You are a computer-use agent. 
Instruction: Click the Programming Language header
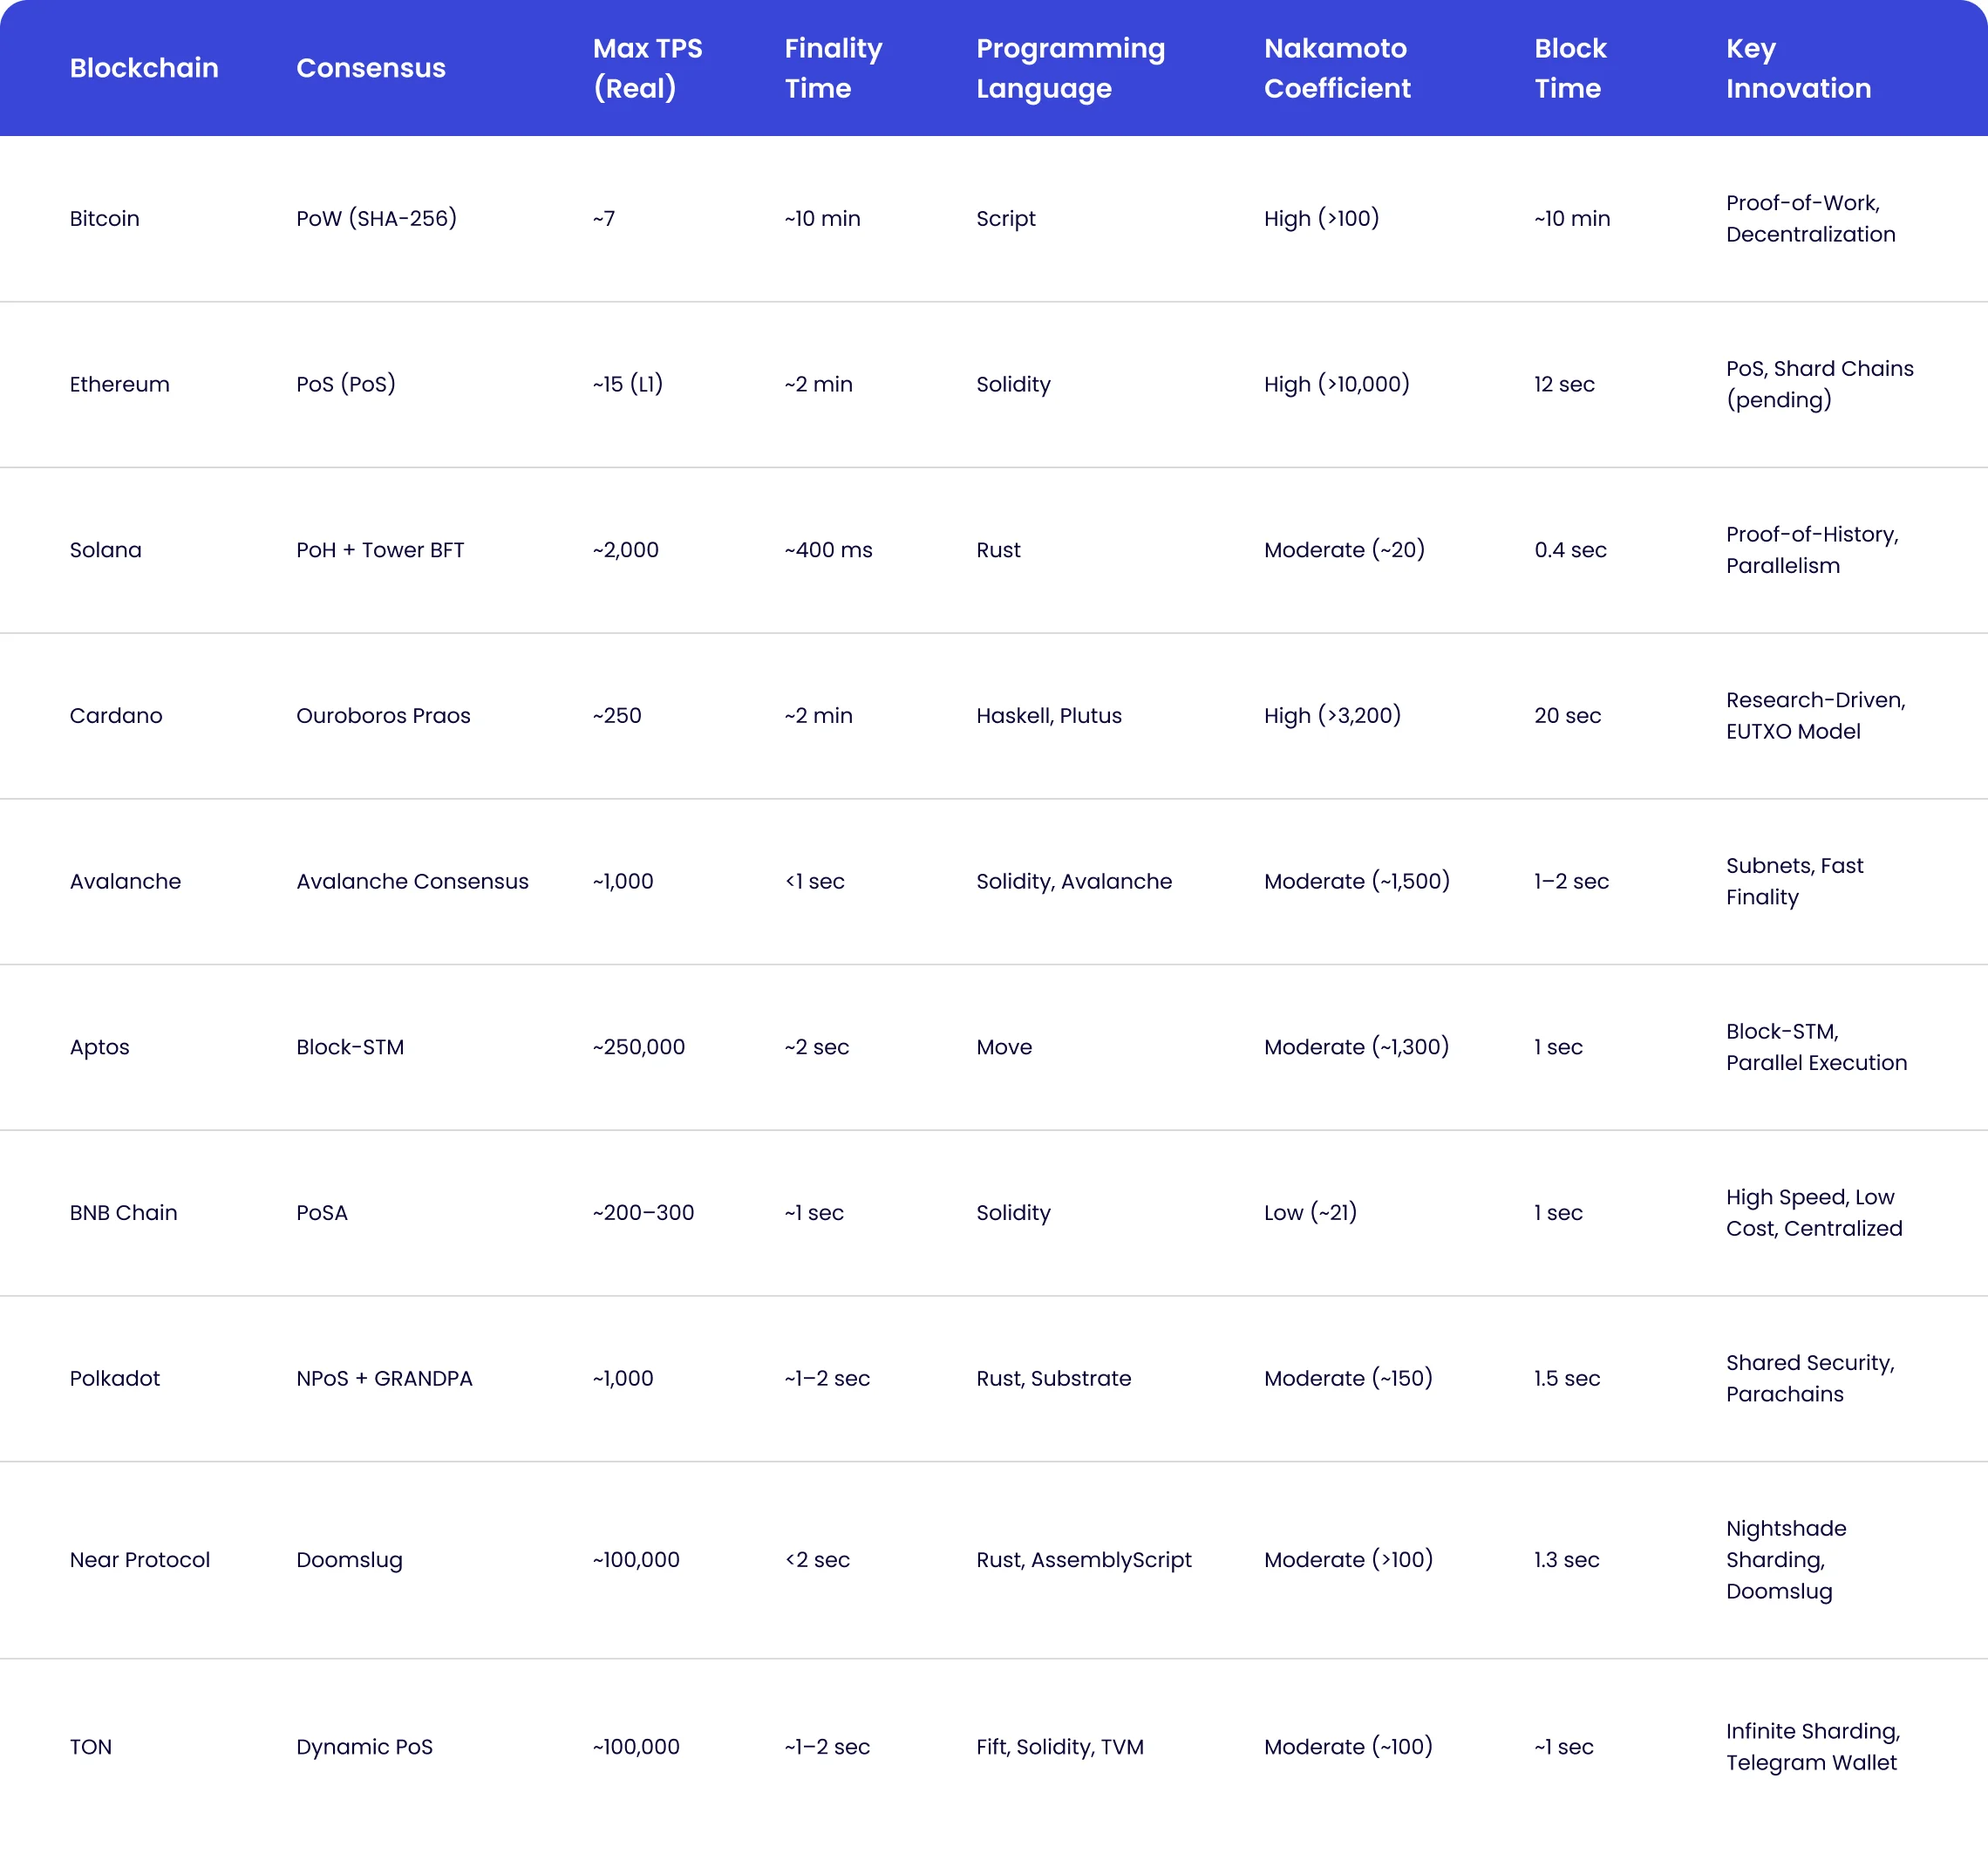[1070, 68]
